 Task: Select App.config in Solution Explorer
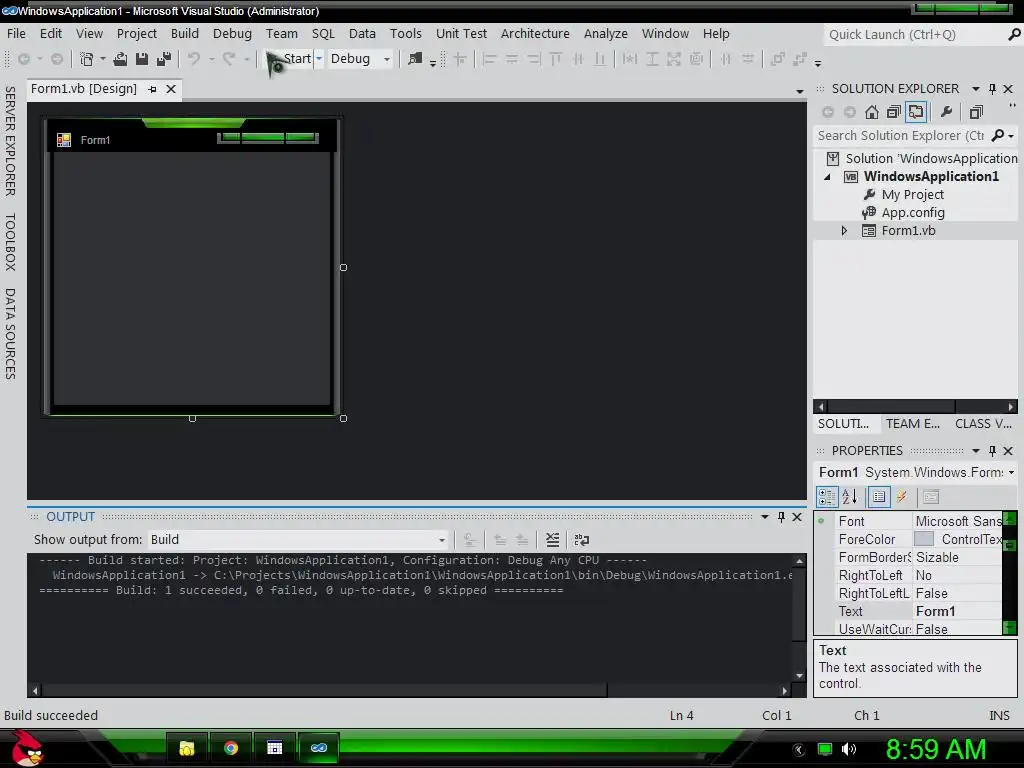(912, 212)
